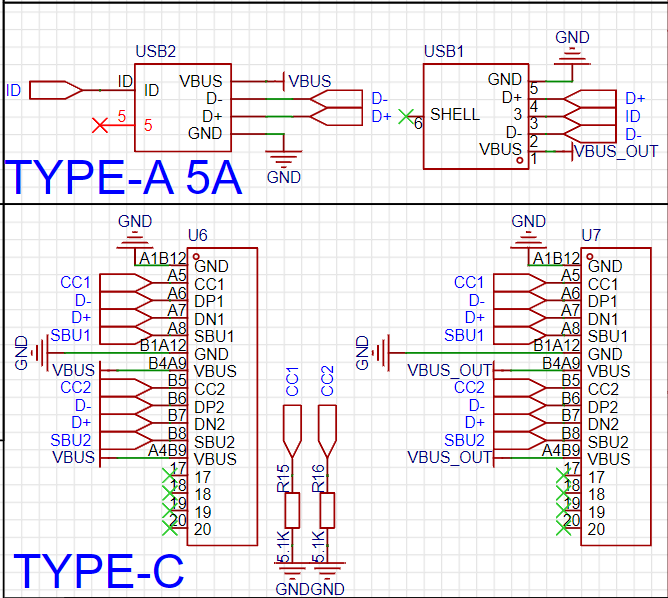Viewport: 668px width, 598px height.
Task: Click the green no-connect X beside USB1 SHELL
Action: coord(405,116)
